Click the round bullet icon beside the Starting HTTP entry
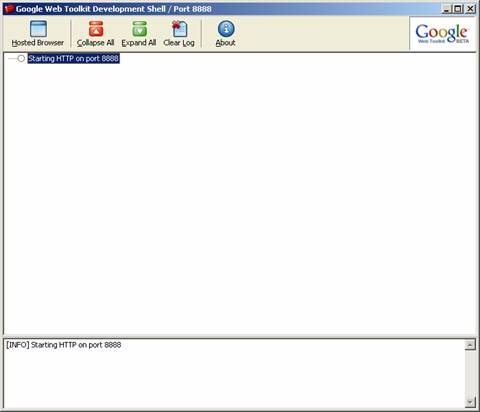This screenshot has width=480, height=412. point(21,59)
